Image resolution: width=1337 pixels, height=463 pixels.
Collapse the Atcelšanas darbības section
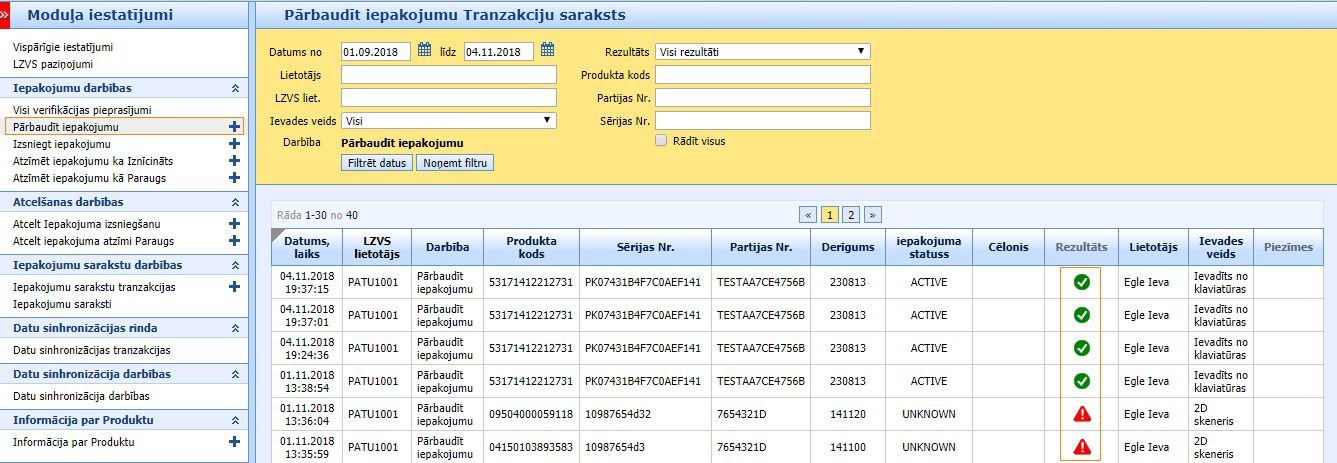235,203
